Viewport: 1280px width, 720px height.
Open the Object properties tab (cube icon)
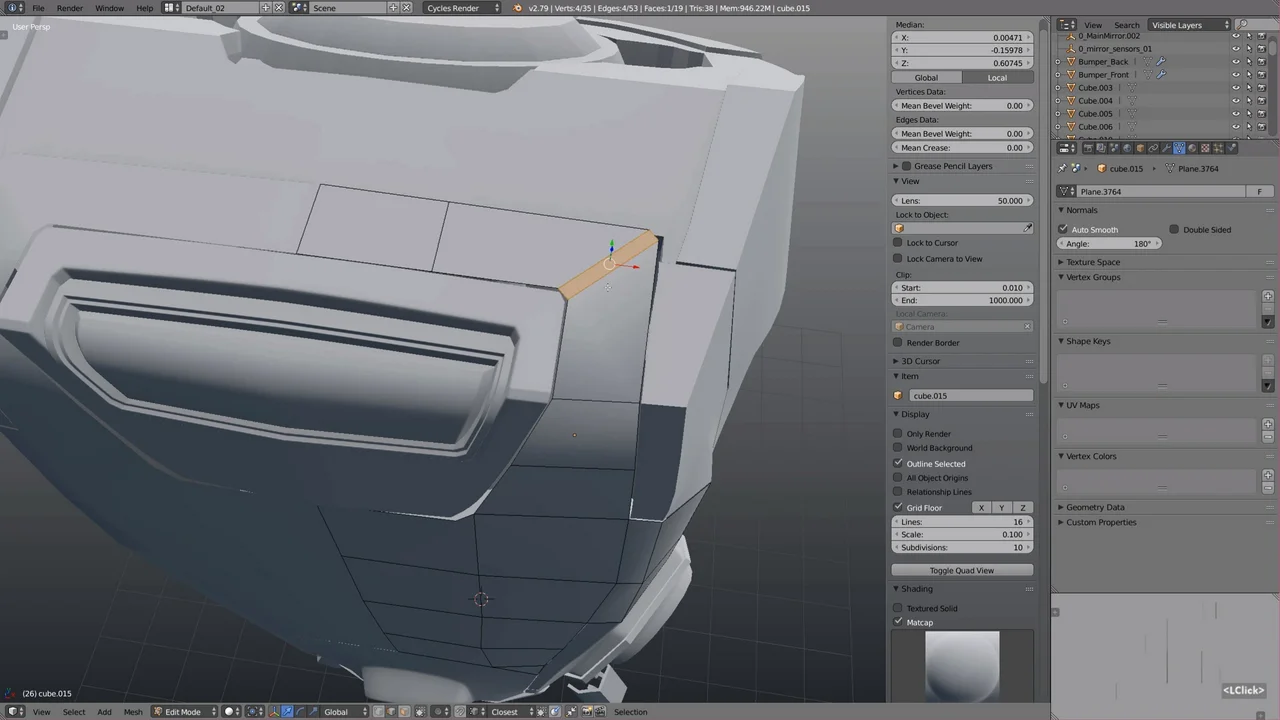click(1140, 148)
